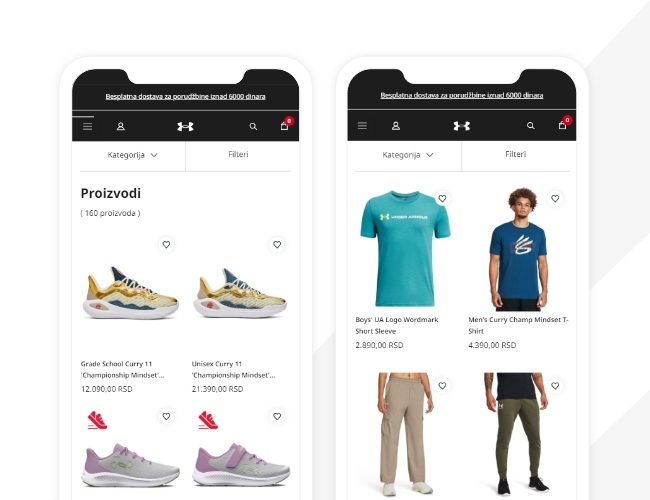650x500 pixels.
Task: Open the free delivery banner link on left phone
Action: 185,97
